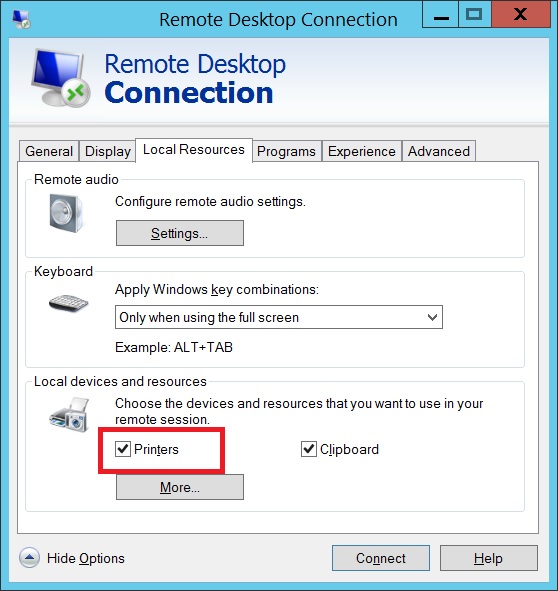Viewport: 558px width, 591px height.
Task: Switch to the General tab
Action: click(x=49, y=151)
